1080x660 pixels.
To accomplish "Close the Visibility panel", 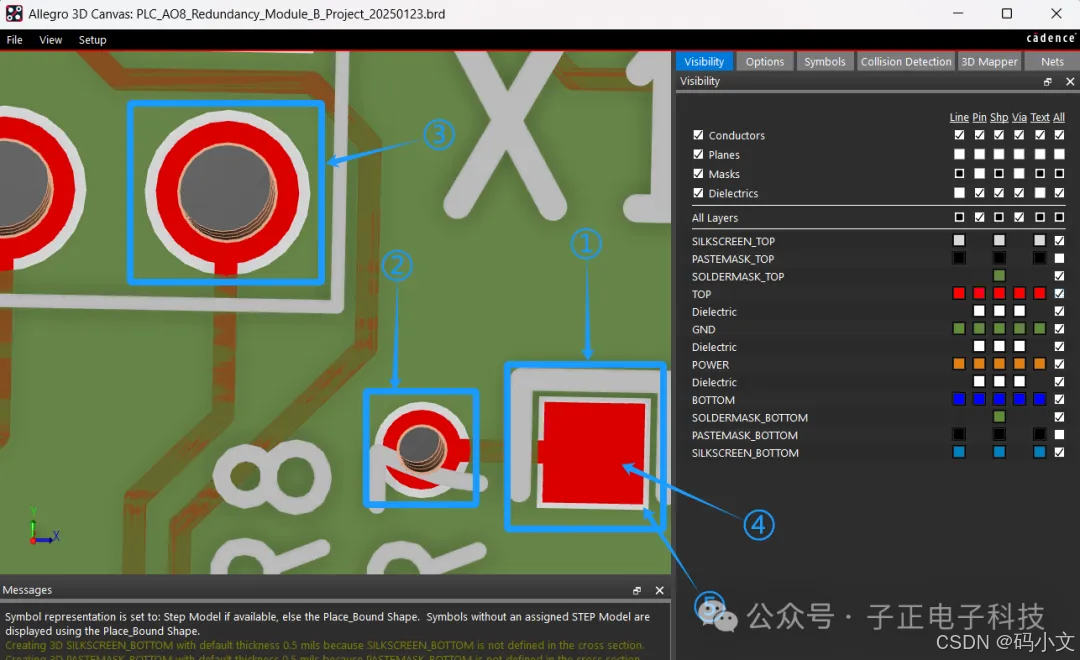I will coord(1070,81).
